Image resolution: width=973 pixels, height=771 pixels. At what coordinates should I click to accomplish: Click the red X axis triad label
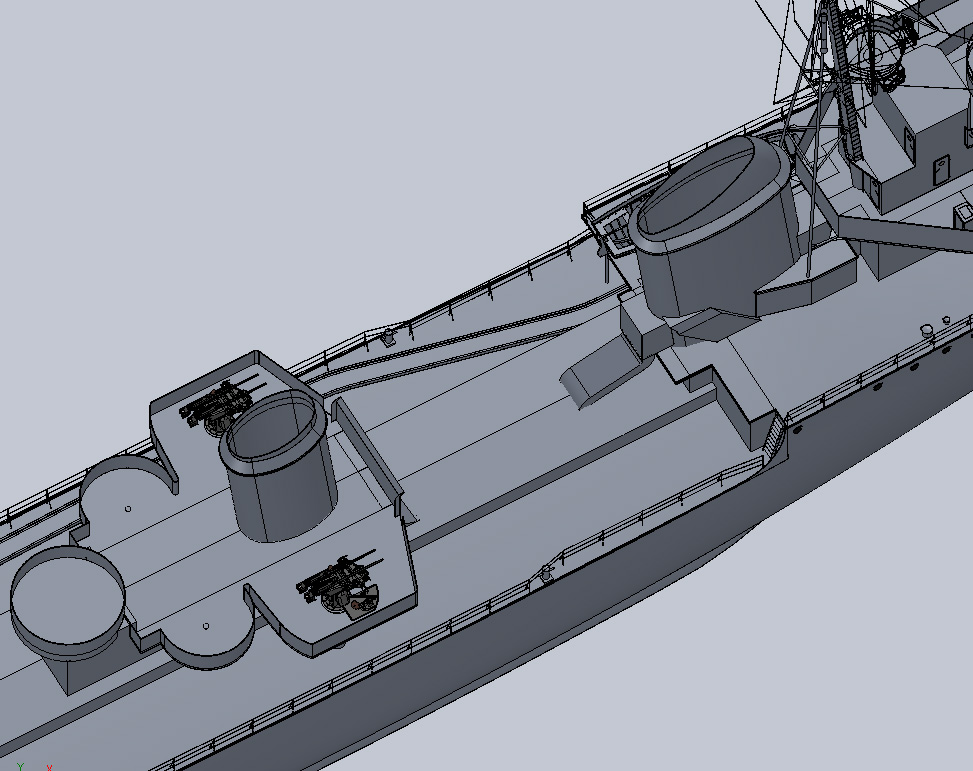(50, 767)
